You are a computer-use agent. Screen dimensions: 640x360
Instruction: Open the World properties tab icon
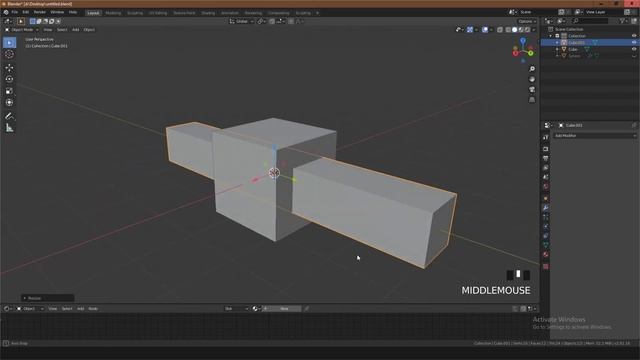point(546,187)
